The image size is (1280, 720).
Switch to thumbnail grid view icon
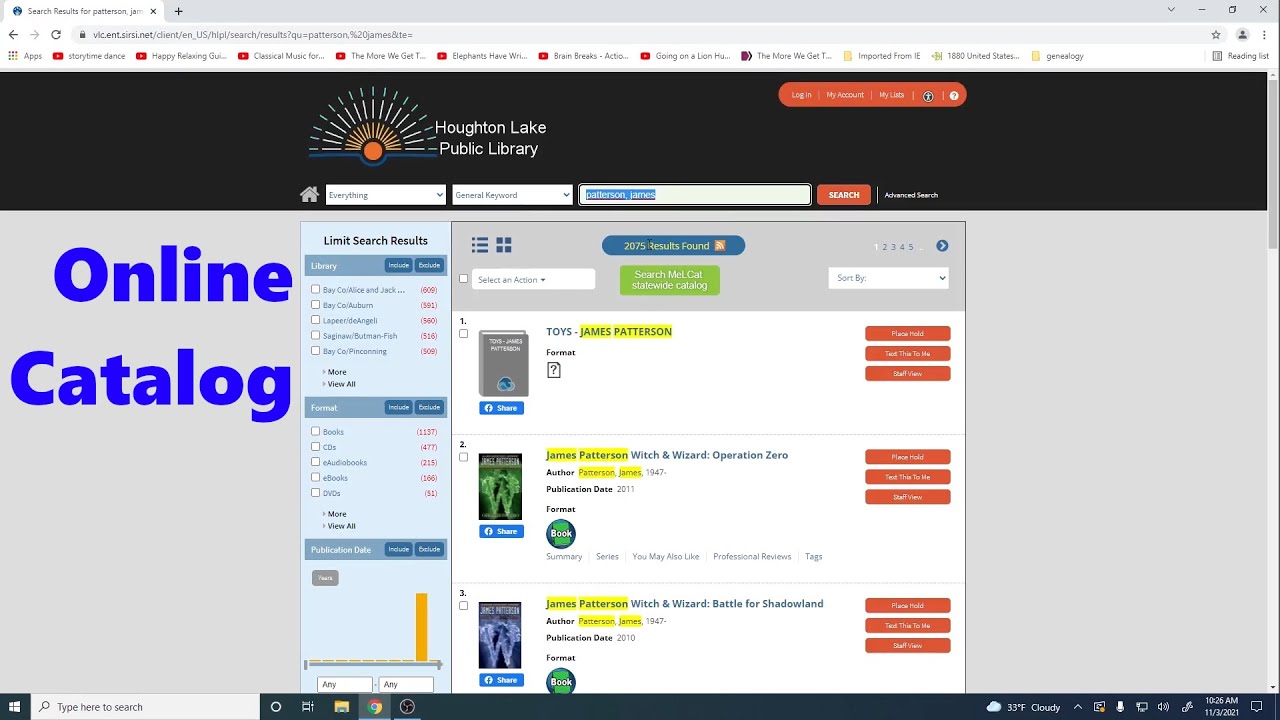pyautogui.click(x=504, y=245)
